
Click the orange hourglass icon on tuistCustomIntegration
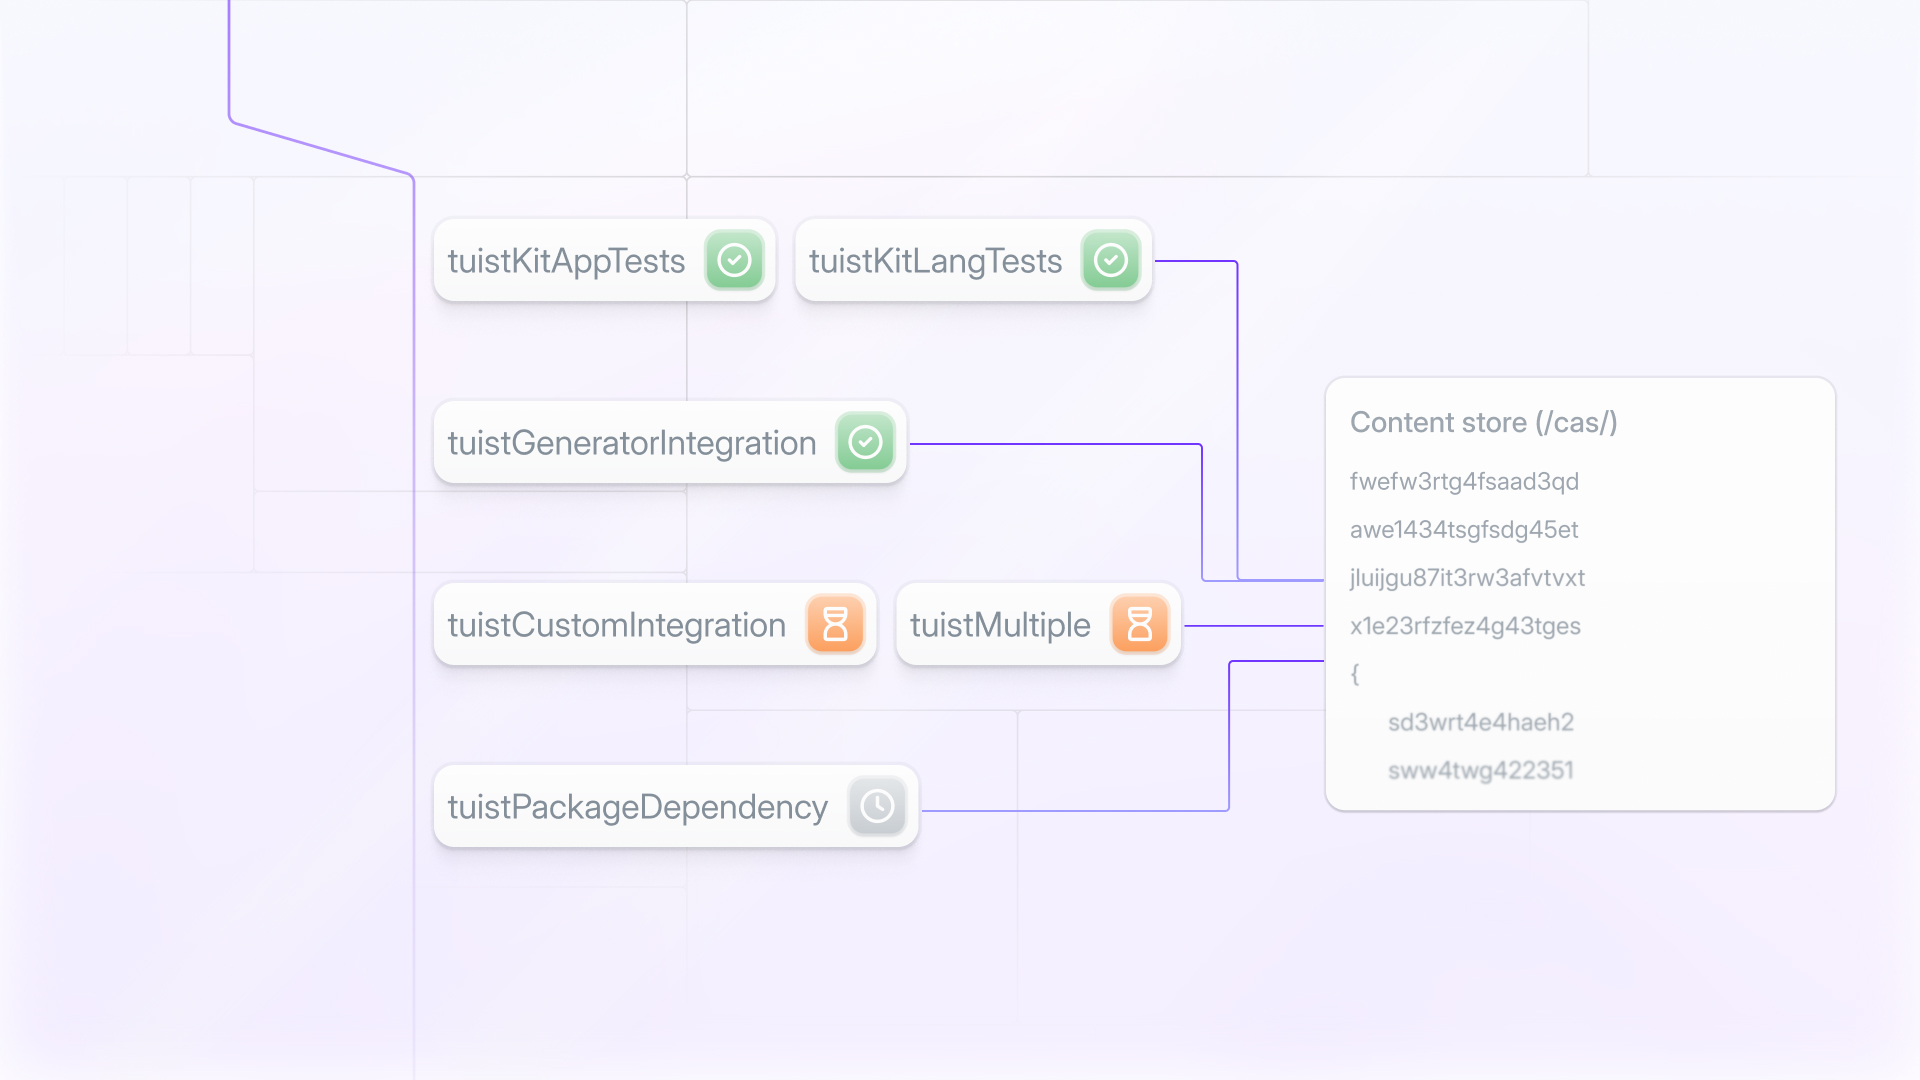point(835,624)
